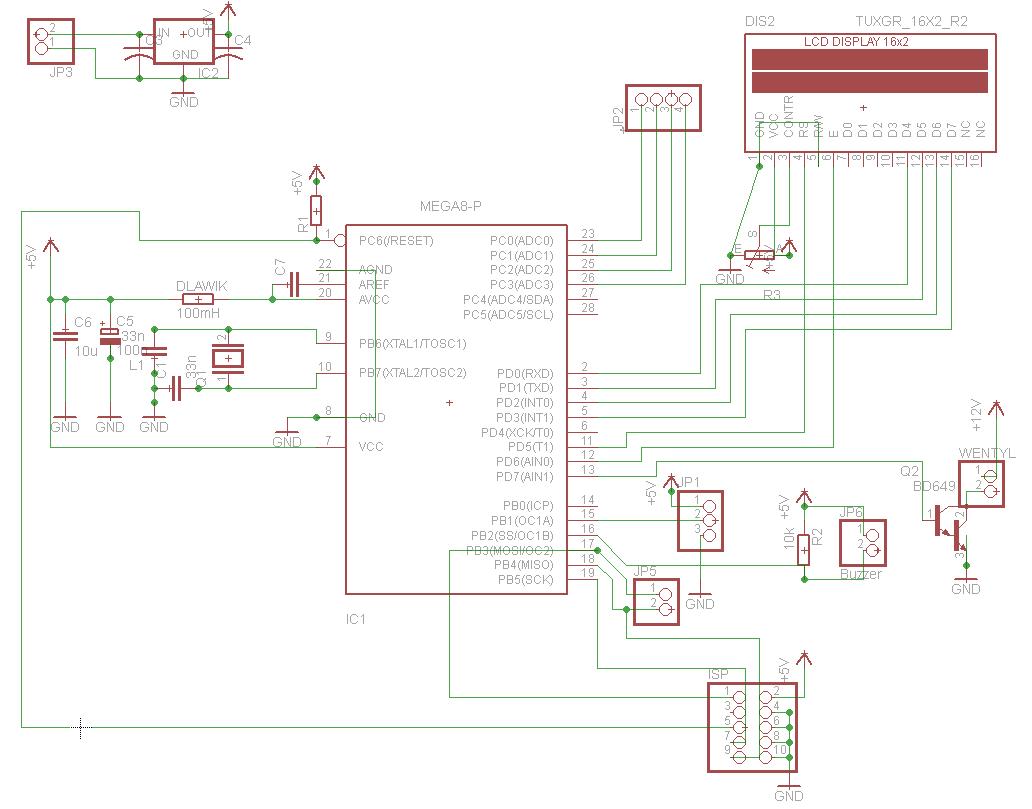Viewport: 1032px width, 809px height.
Task: Click the JP6 Buzzer connector
Action: coord(863,542)
